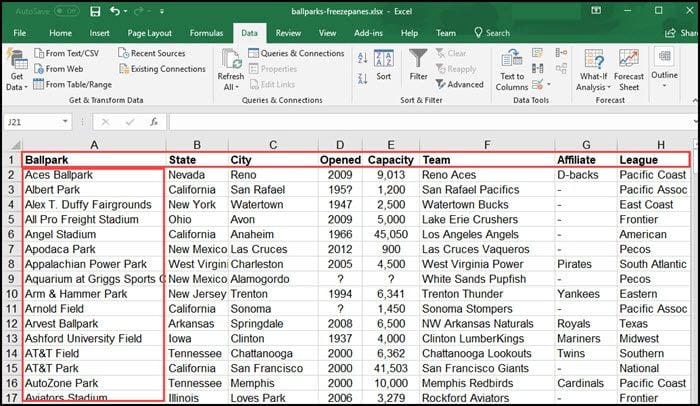Open the File tab
700x406 pixels.
point(19,33)
